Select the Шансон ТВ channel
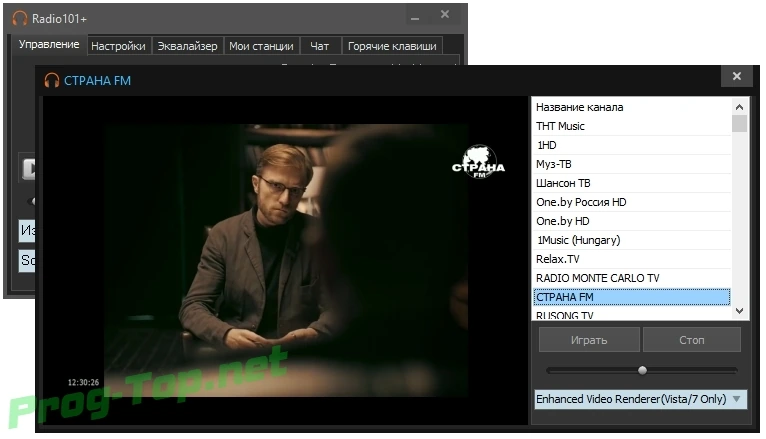 click(x=632, y=183)
